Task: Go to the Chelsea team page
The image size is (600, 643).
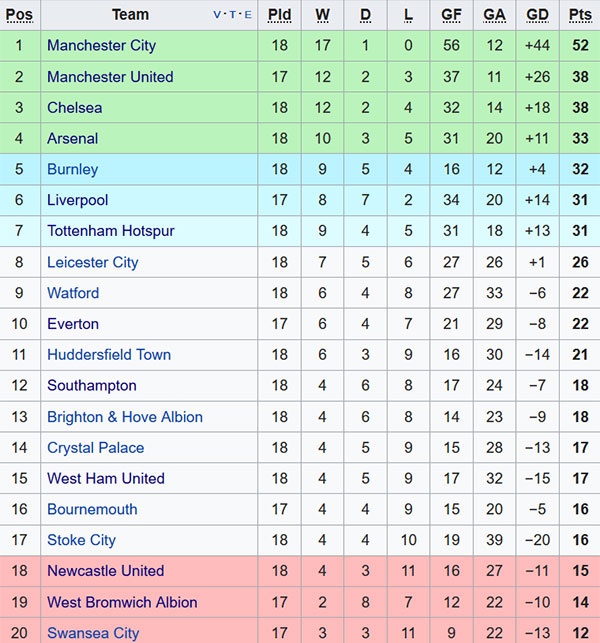Action: 74,108
